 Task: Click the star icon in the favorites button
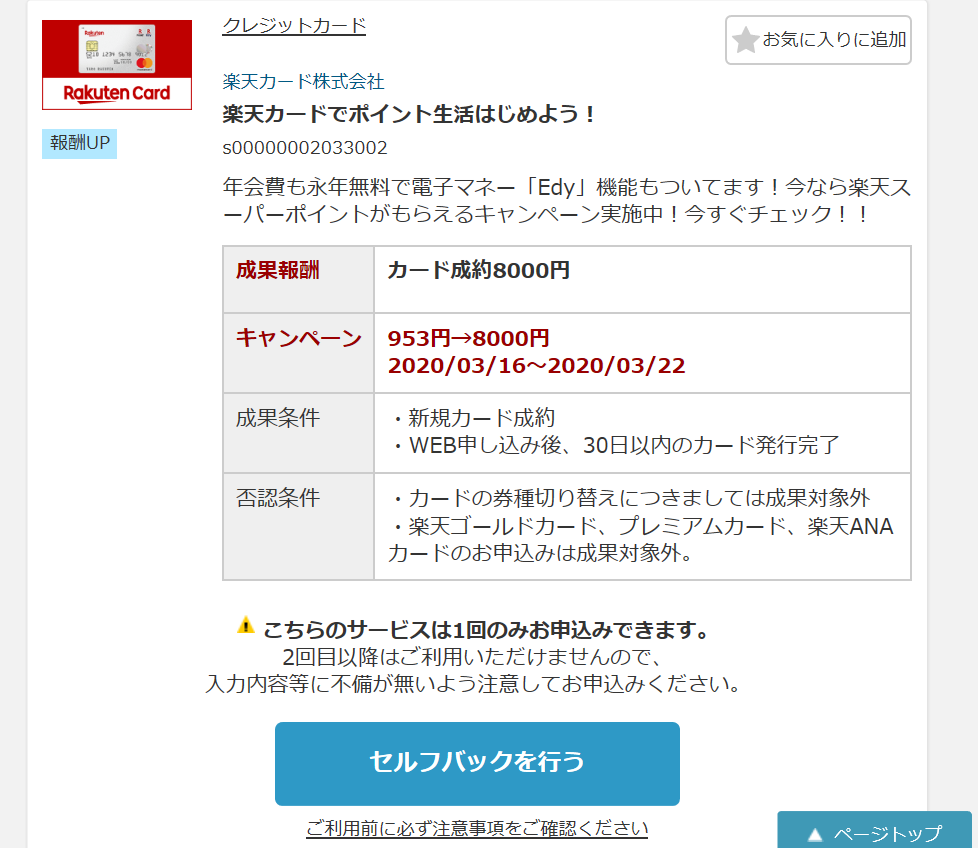click(745, 40)
